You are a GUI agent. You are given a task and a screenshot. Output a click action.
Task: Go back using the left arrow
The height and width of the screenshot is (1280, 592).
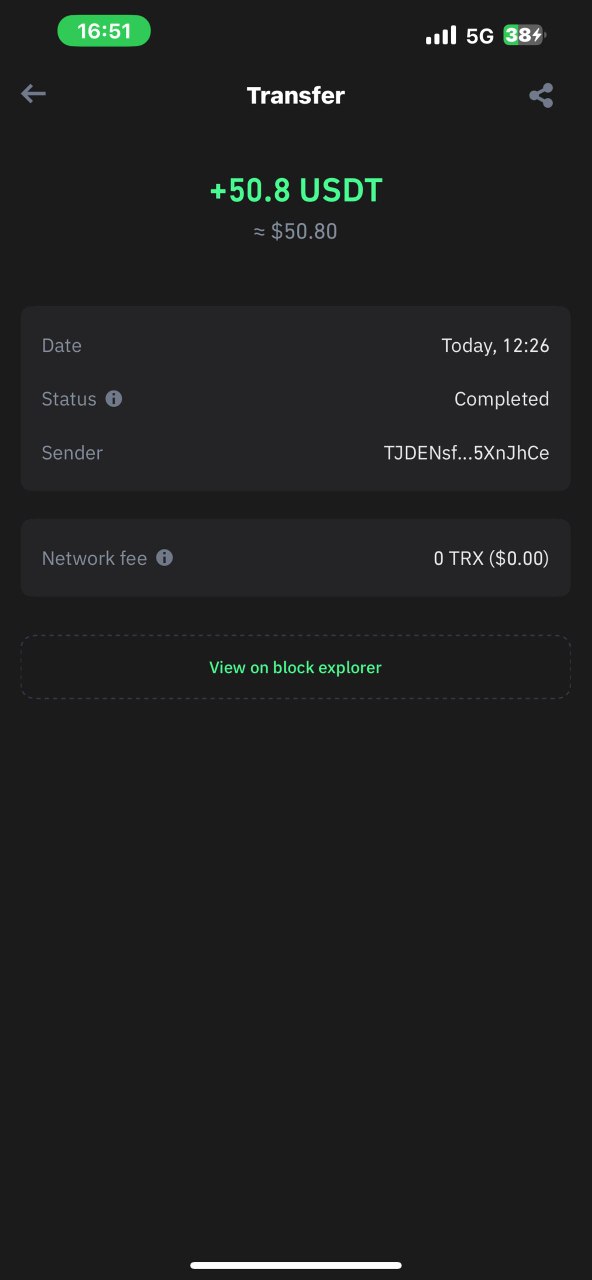33,94
